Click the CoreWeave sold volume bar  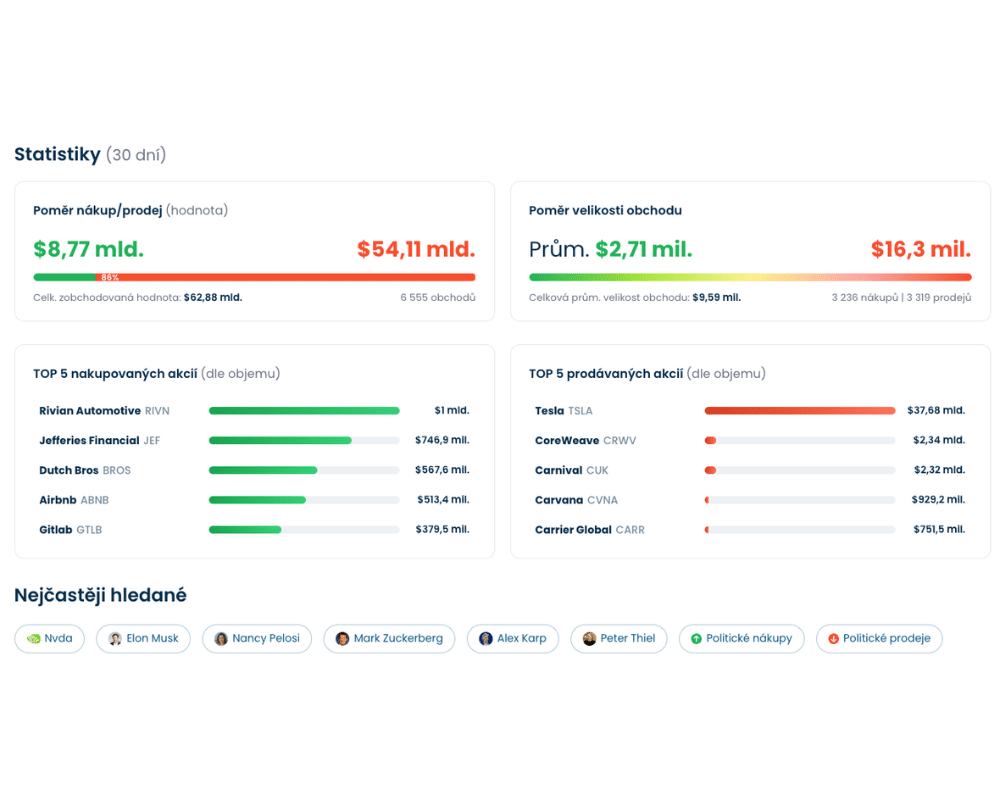pos(800,440)
